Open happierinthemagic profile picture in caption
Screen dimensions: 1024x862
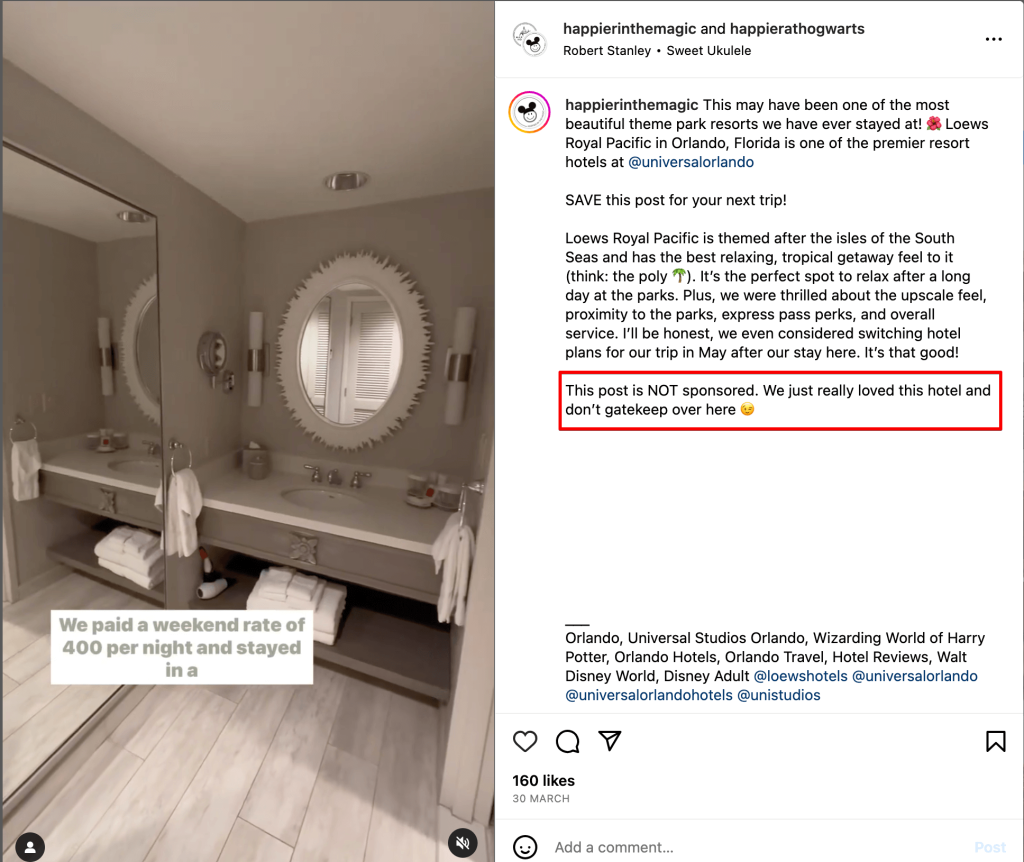530,112
